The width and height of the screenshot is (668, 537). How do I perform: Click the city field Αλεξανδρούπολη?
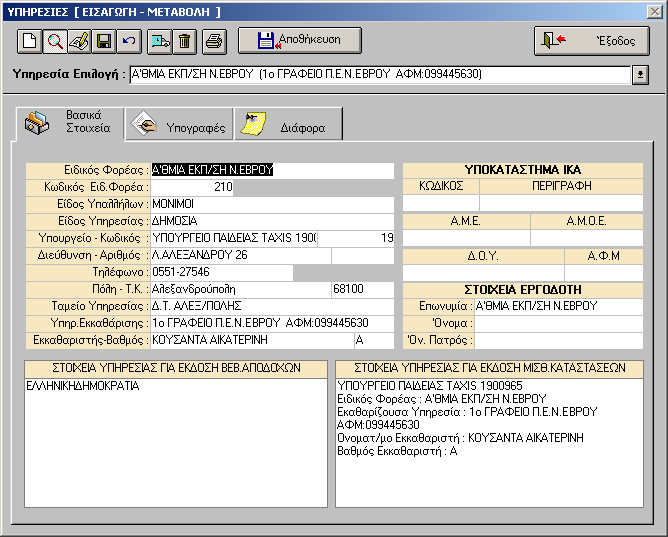click(x=241, y=290)
